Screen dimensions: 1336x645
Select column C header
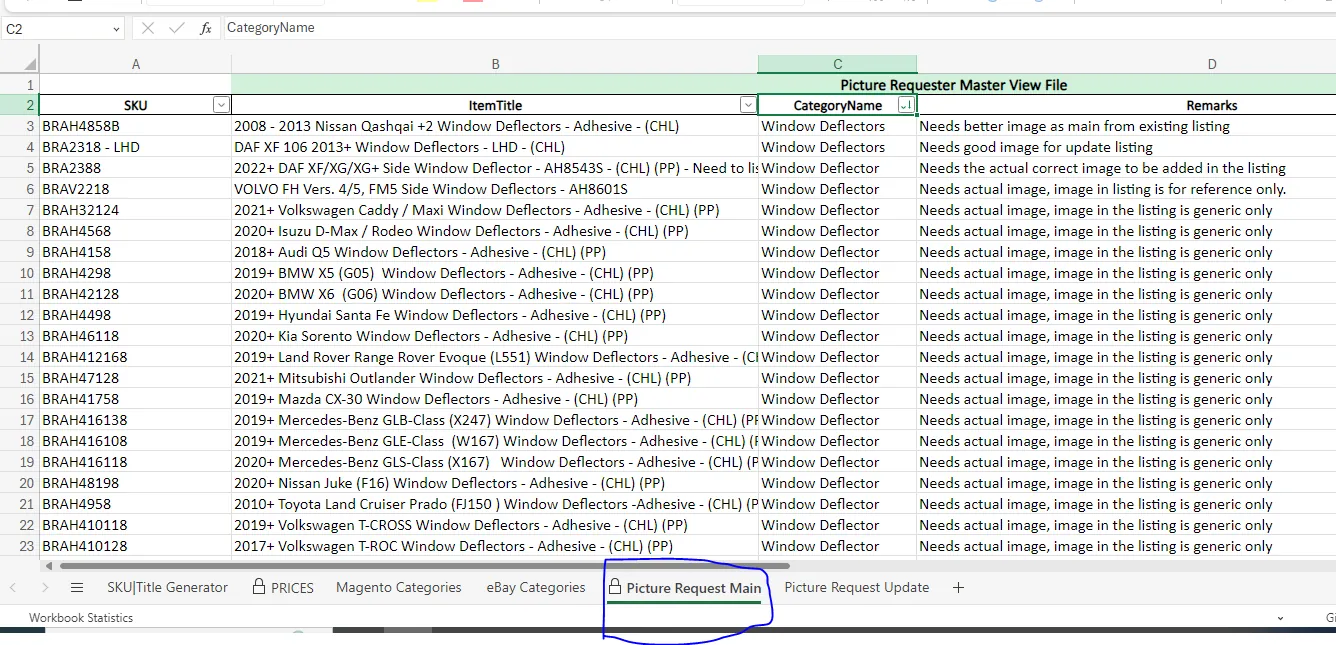[x=838, y=64]
